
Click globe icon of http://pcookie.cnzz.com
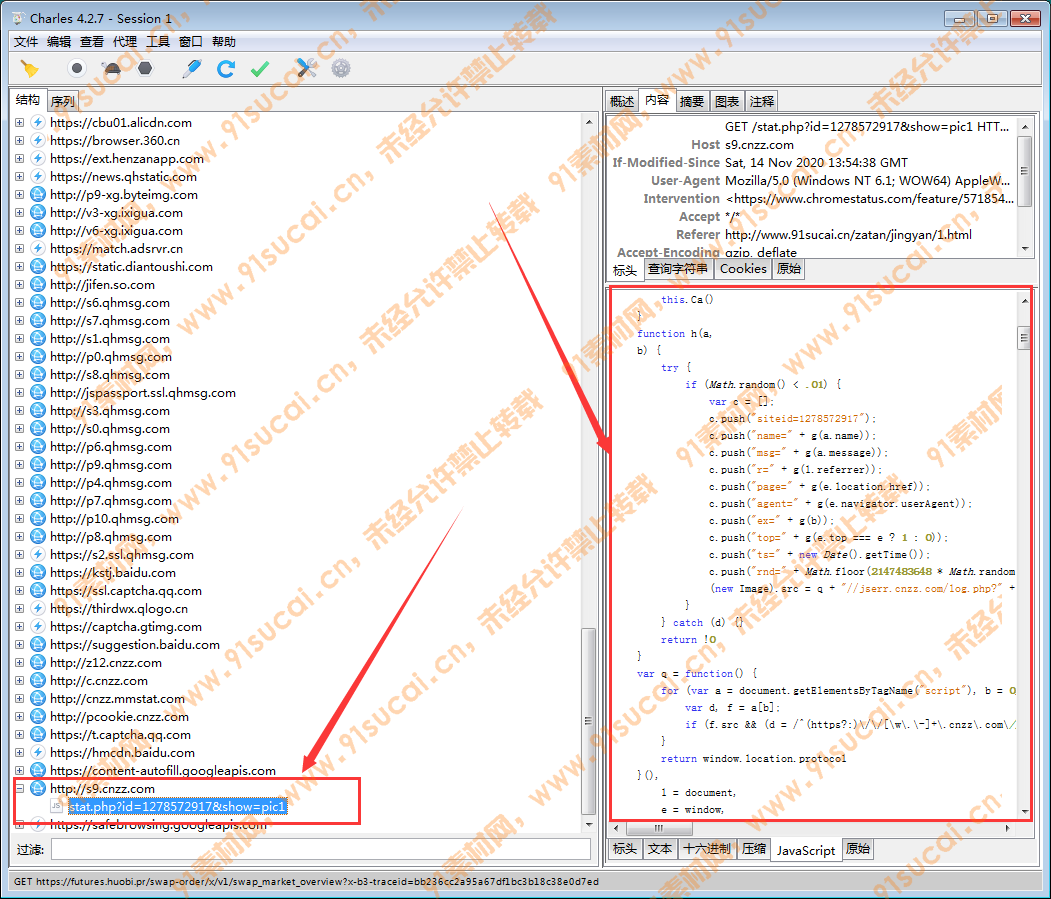coord(38,717)
